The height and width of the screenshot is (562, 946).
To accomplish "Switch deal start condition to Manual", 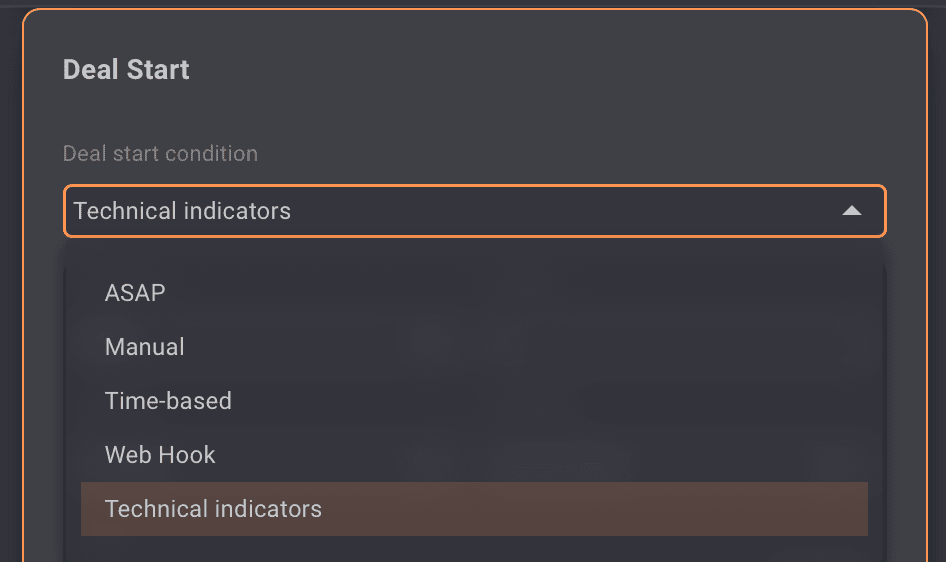I will (145, 347).
